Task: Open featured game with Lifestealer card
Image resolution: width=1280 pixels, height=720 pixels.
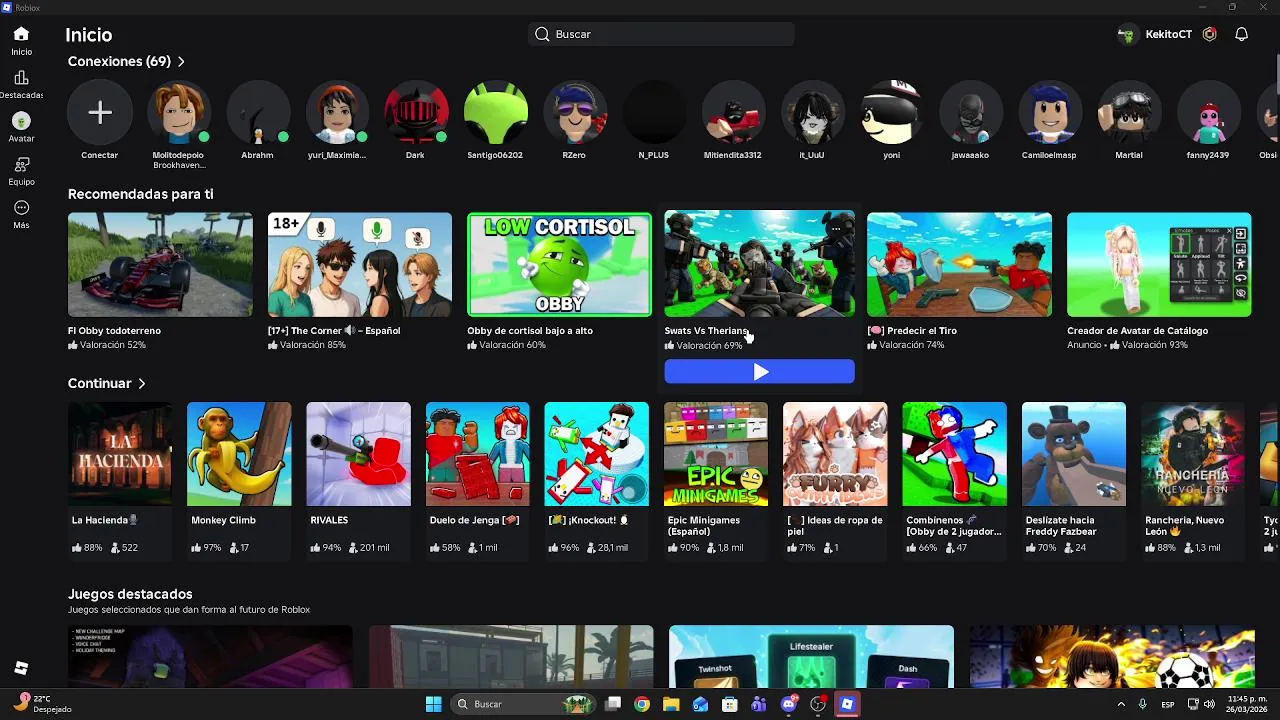Action: coord(811,657)
